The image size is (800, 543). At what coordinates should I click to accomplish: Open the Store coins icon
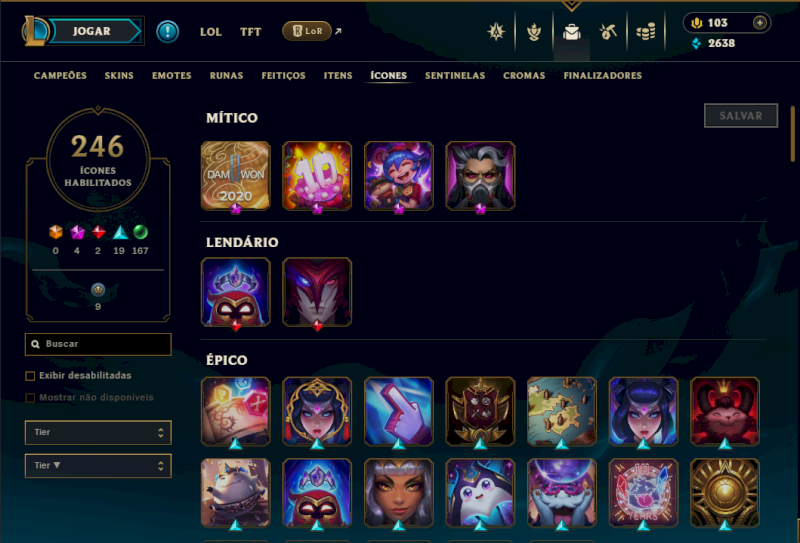tap(645, 32)
